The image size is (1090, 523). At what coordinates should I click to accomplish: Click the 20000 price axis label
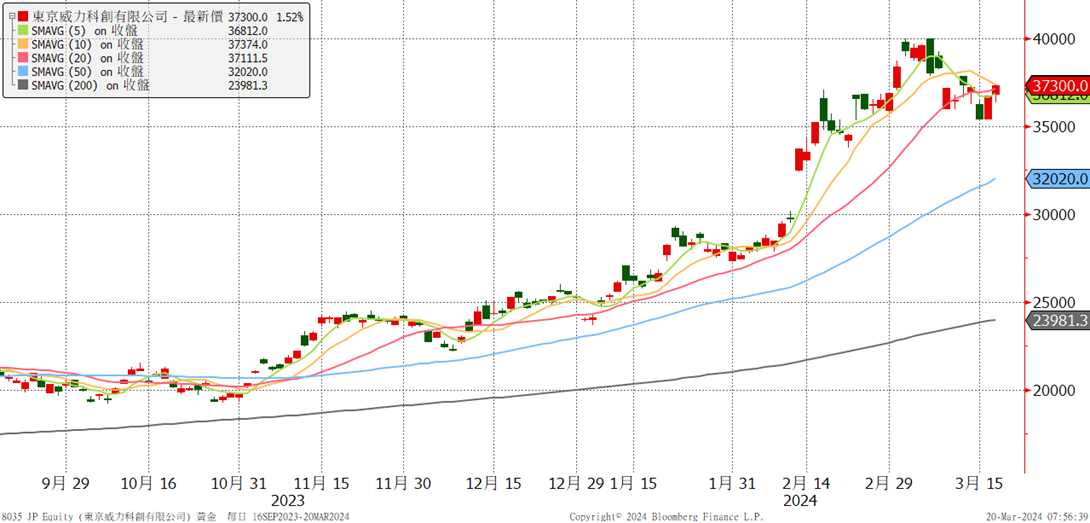pyautogui.click(x=1056, y=390)
